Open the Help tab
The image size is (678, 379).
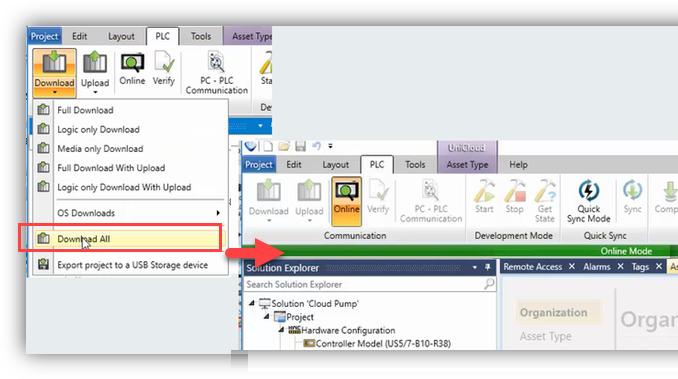tap(518, 165)
